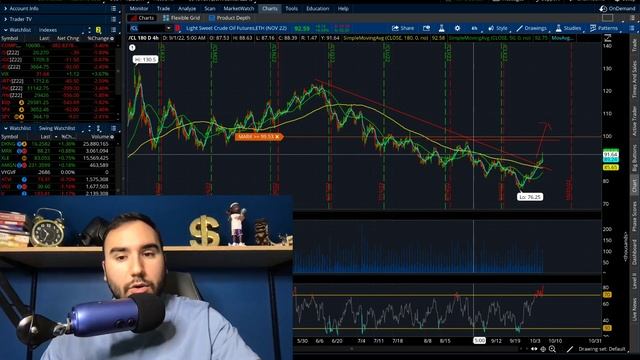Click the red symbol link indicator
This screenshot has height=360, width=640.
click(178, 28)
